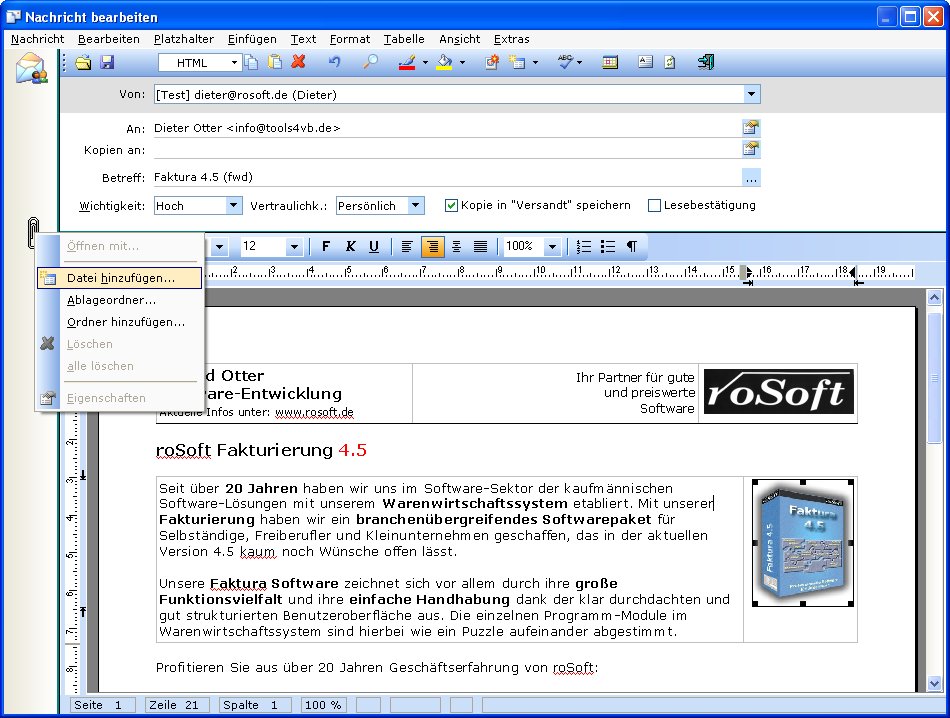Expand the Vertraulichkeit dropdown showing Persönlich

point(415,205)
